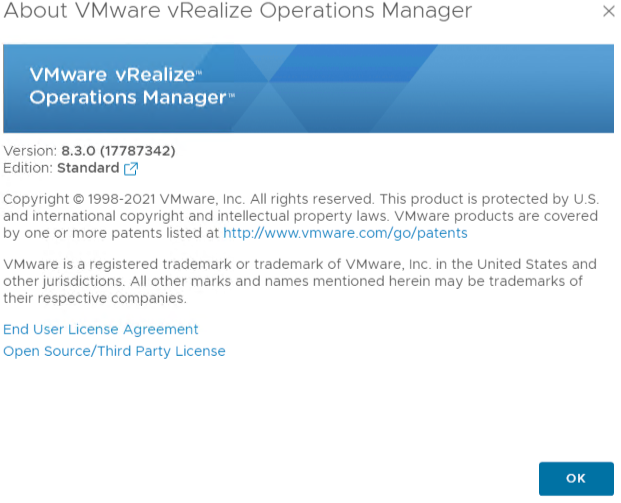The height and width of the screenshot is (503, 621).
Task: Click the registered trademark paragraph
Action: tap(300, 281)
